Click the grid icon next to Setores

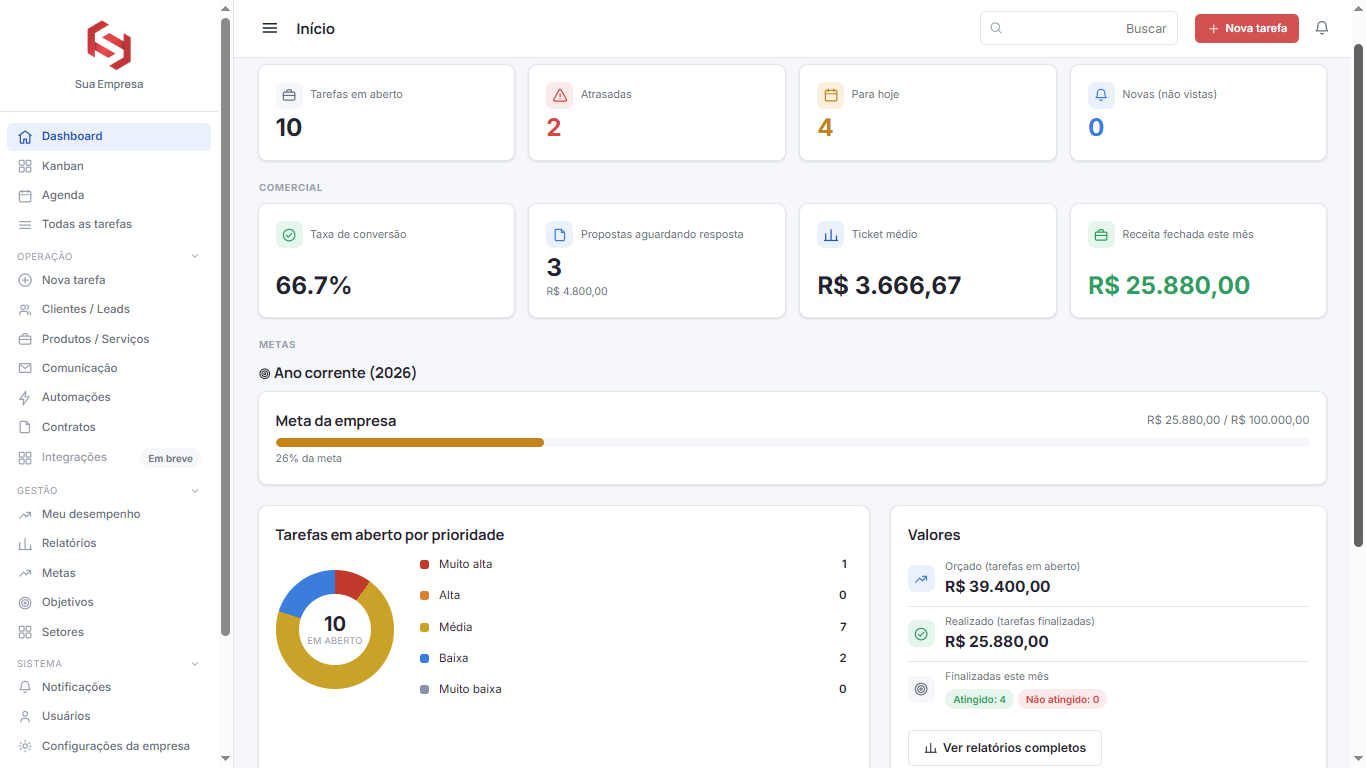pos(25,632)
